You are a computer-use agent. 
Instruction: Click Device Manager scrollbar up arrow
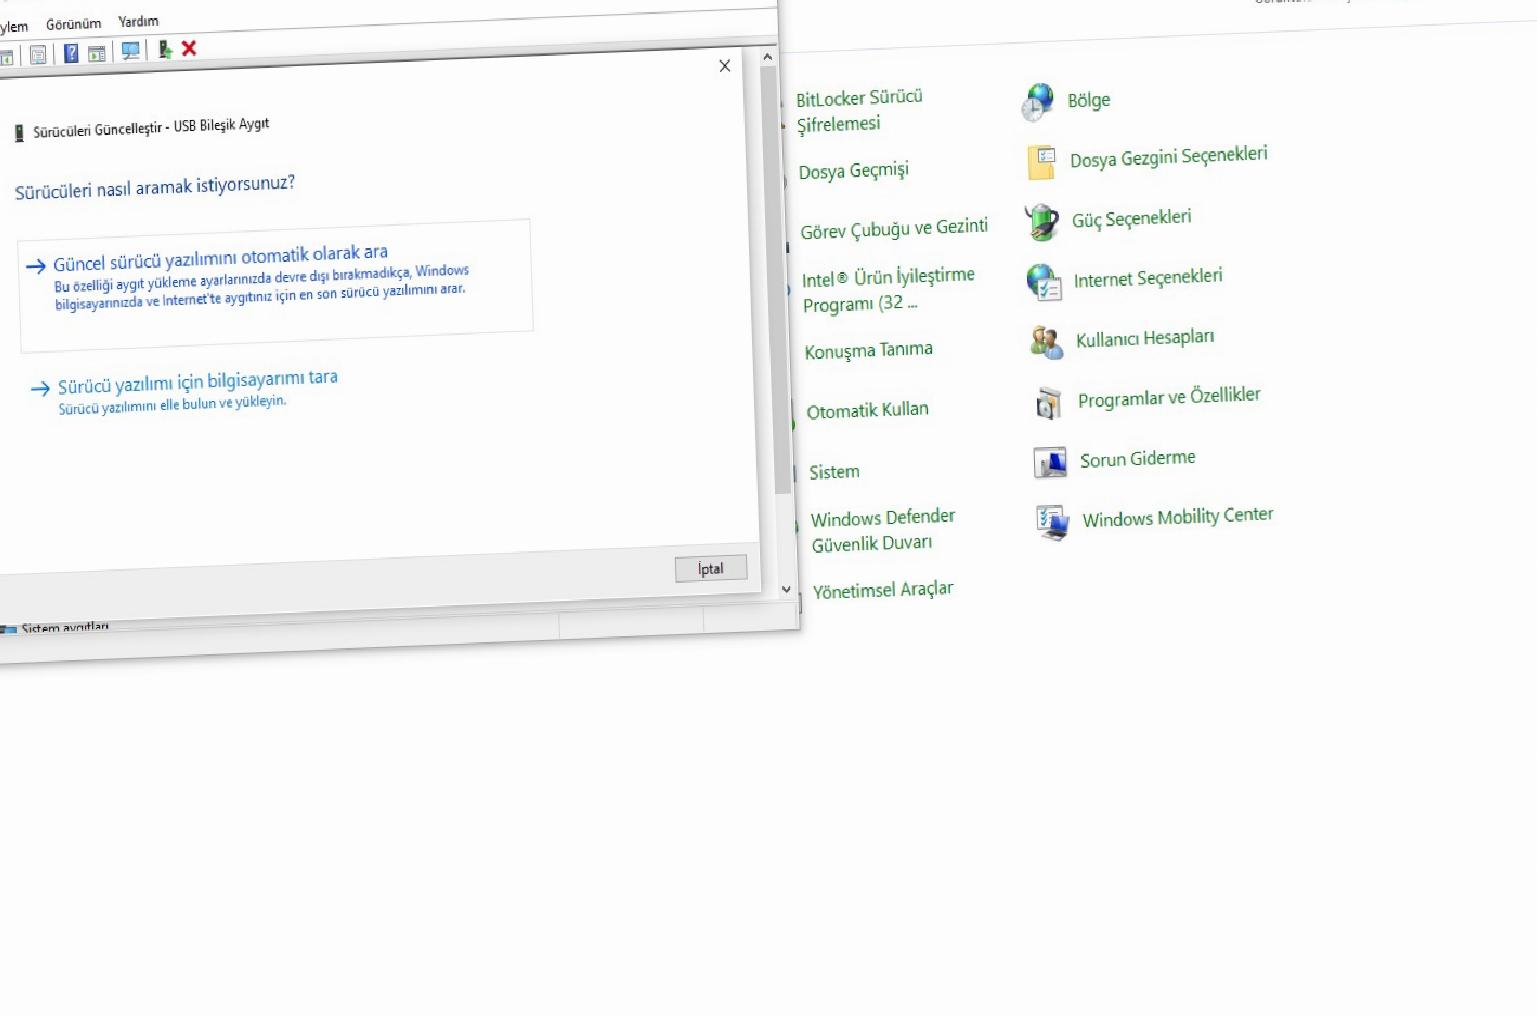click(x=768, y=57)
